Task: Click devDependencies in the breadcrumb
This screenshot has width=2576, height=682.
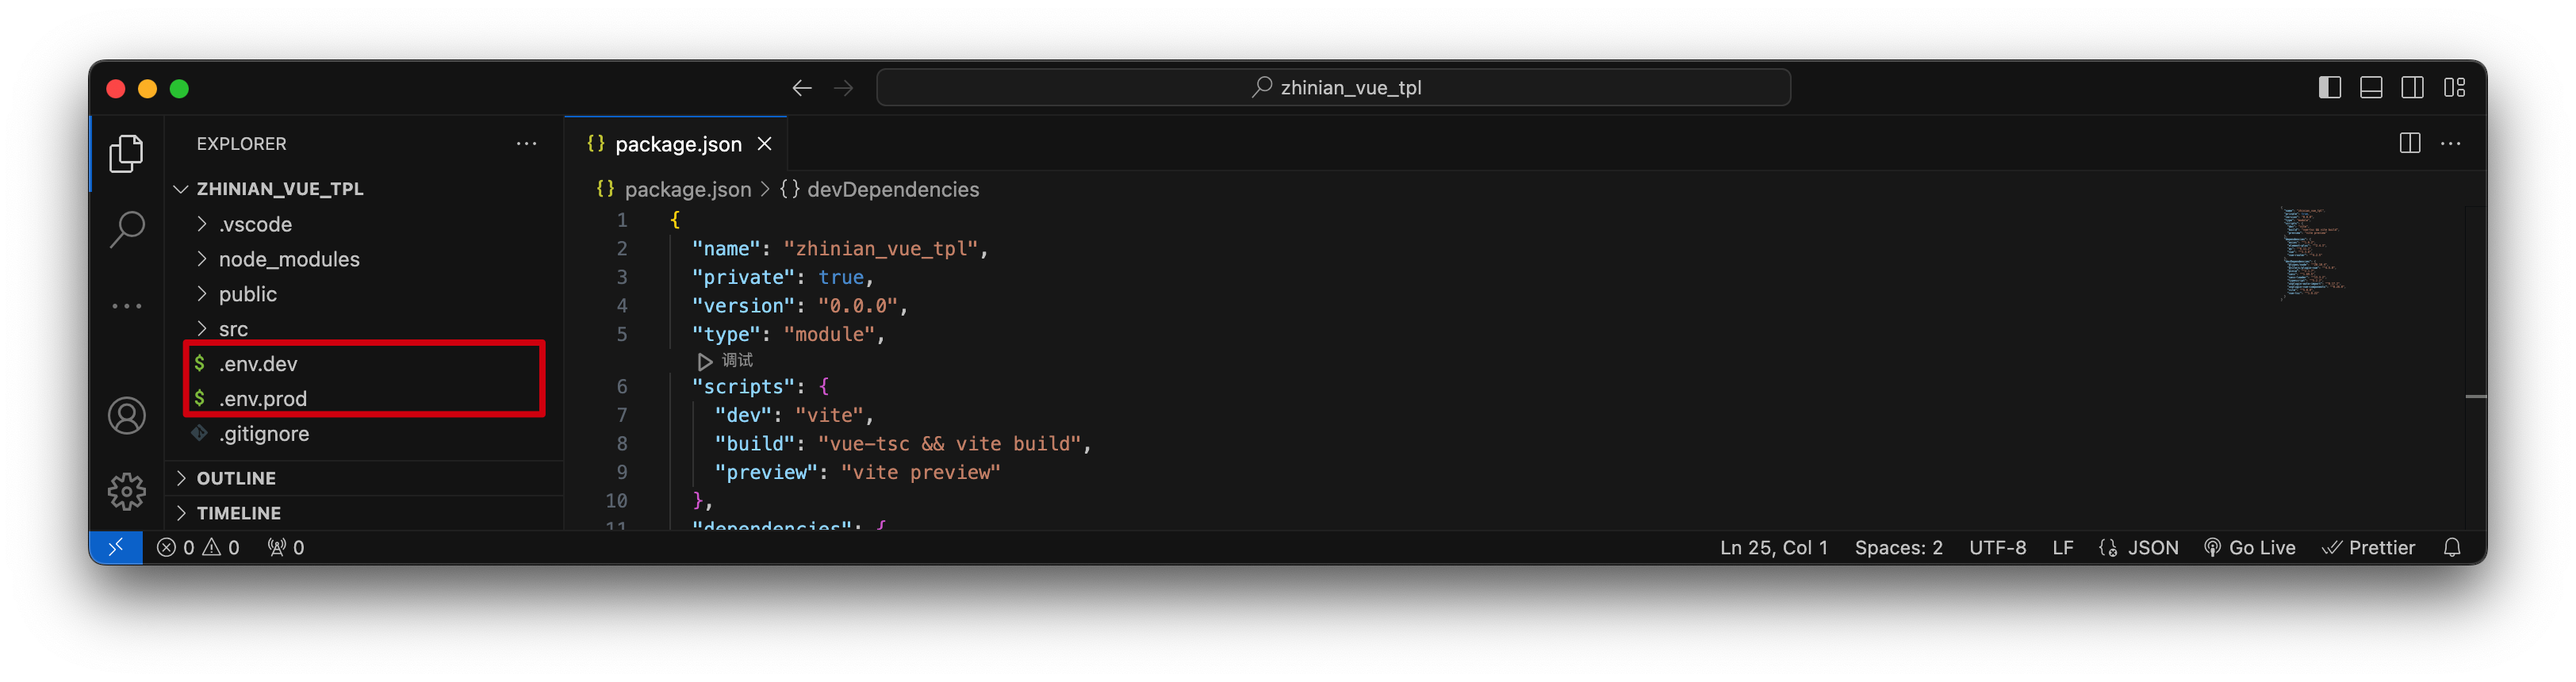Action: point(892,189)
